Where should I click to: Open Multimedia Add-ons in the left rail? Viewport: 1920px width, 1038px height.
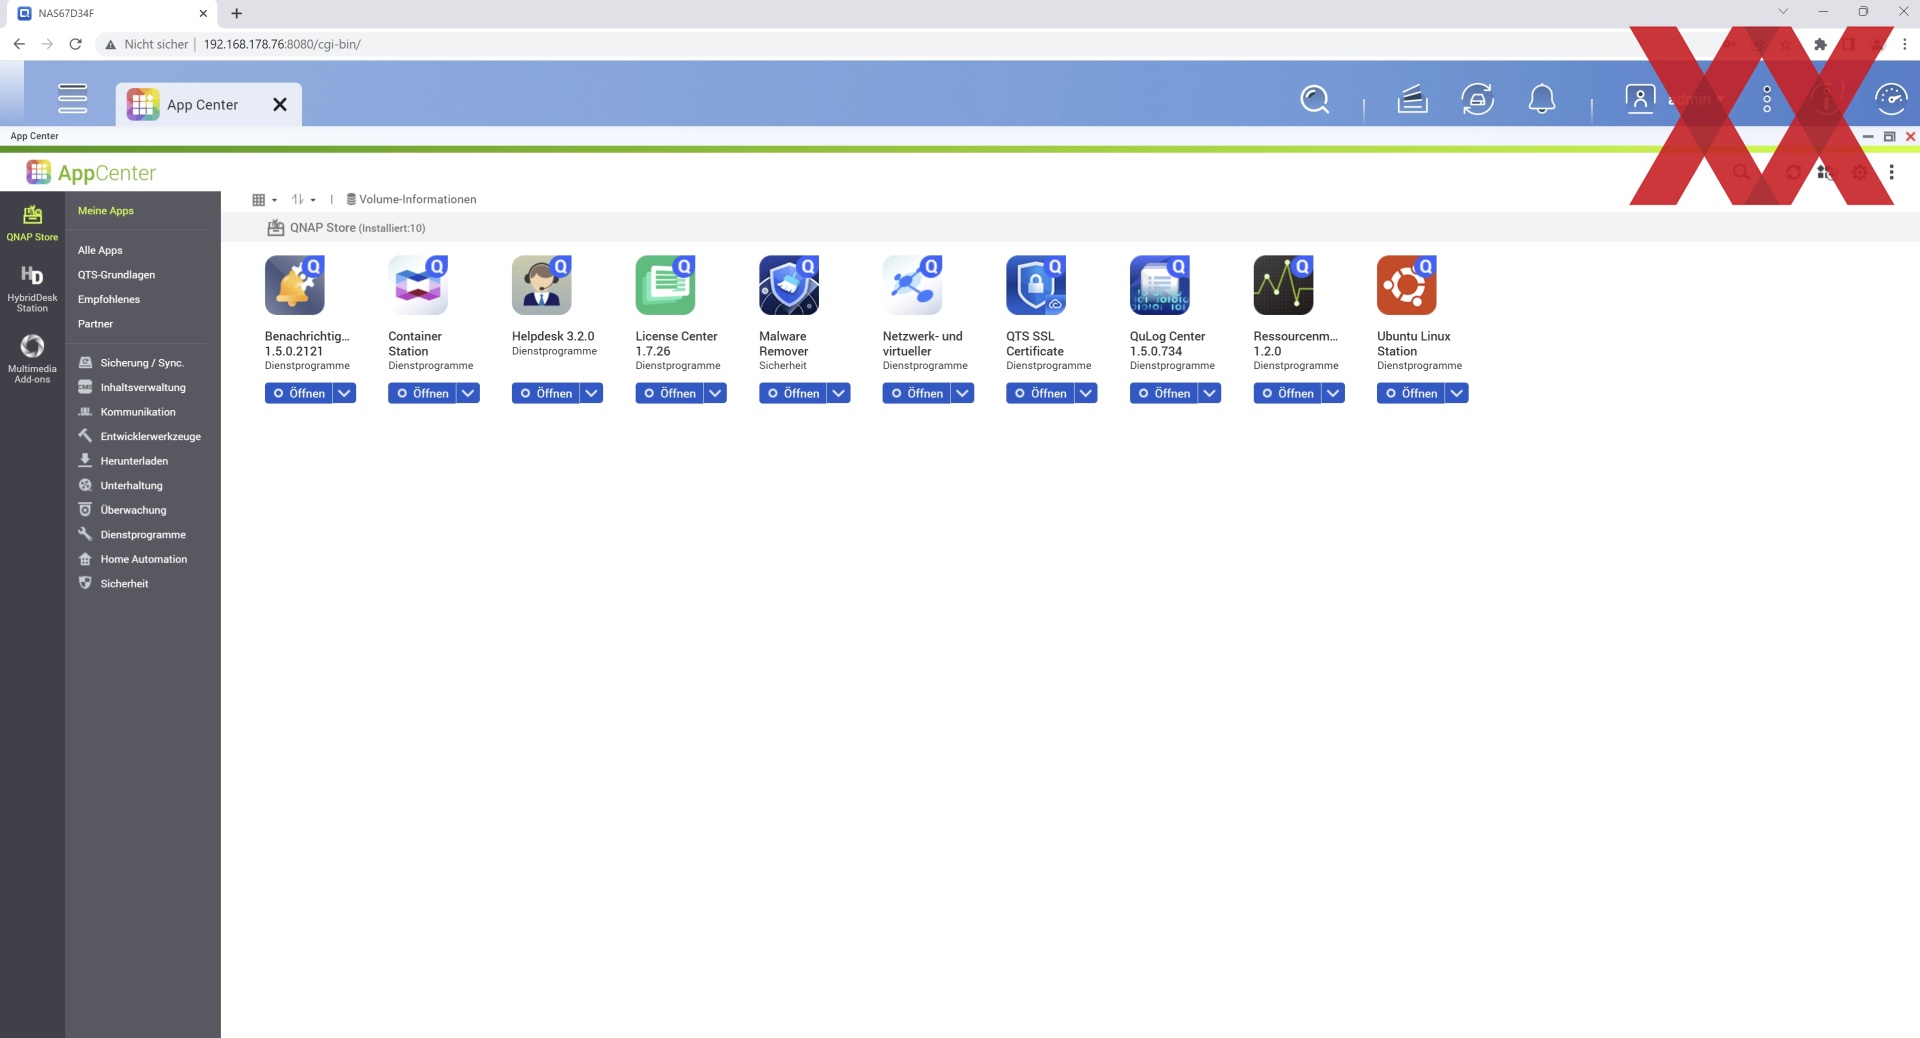(32, 359)
